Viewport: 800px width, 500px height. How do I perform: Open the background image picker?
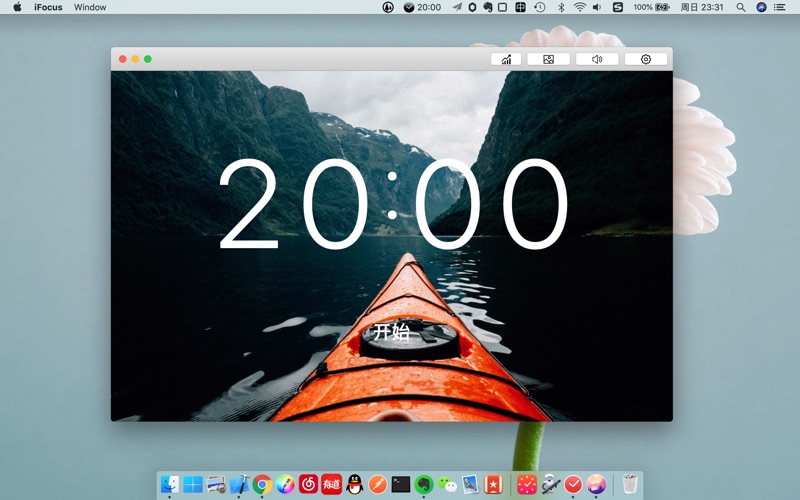pyautogui.click(x=548, y=59)
